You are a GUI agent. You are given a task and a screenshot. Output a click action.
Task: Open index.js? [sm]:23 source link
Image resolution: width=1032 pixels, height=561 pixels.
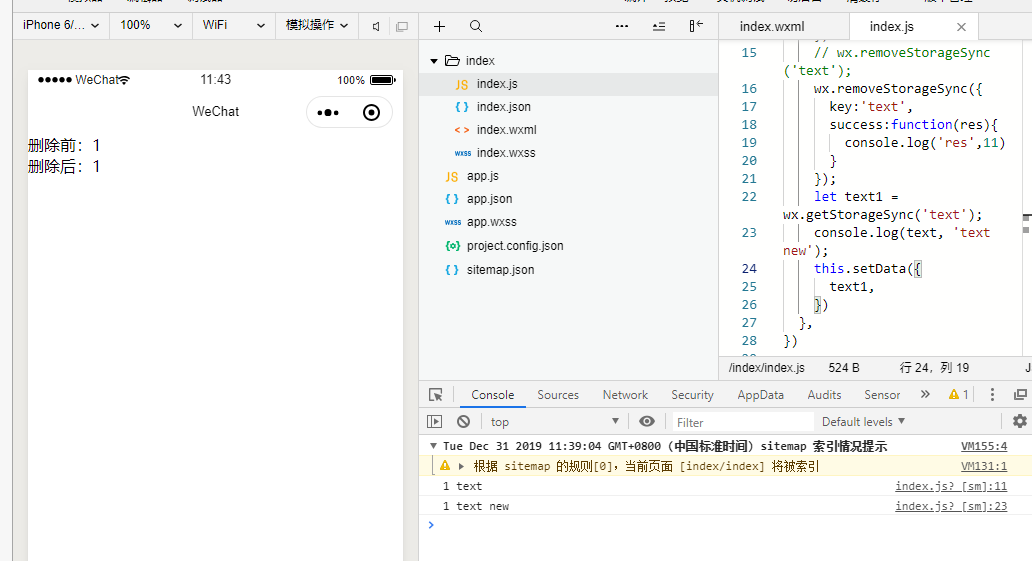951,506
